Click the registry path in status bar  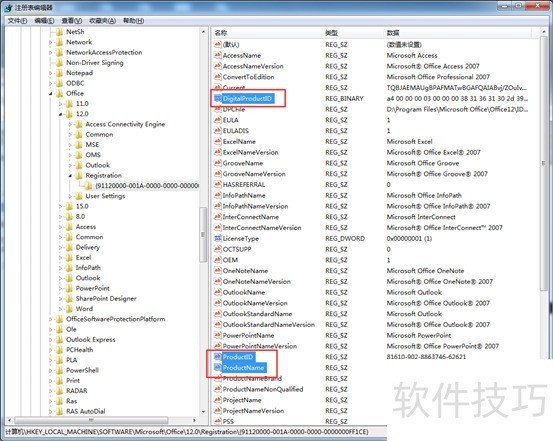(187, 432)
